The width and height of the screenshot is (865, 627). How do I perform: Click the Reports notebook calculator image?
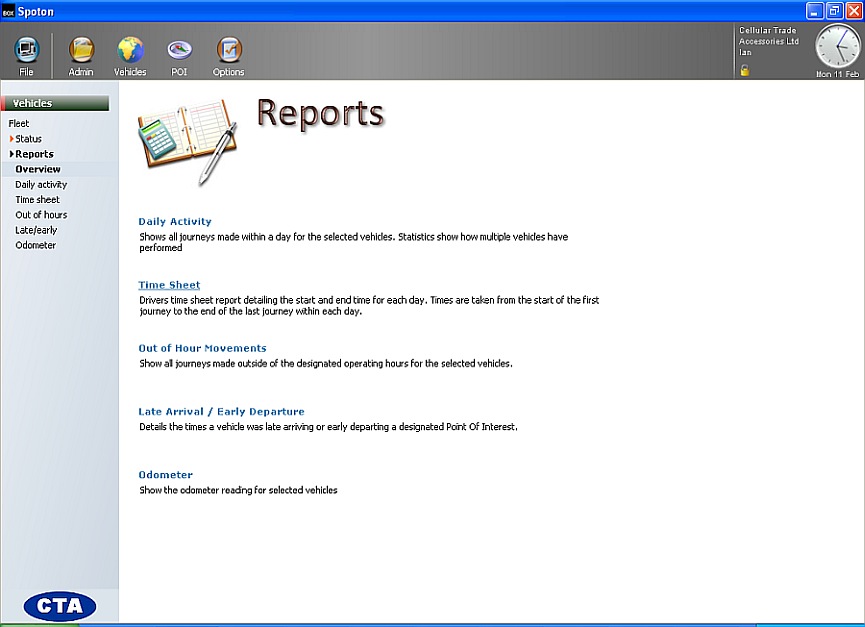pos(187,140)
